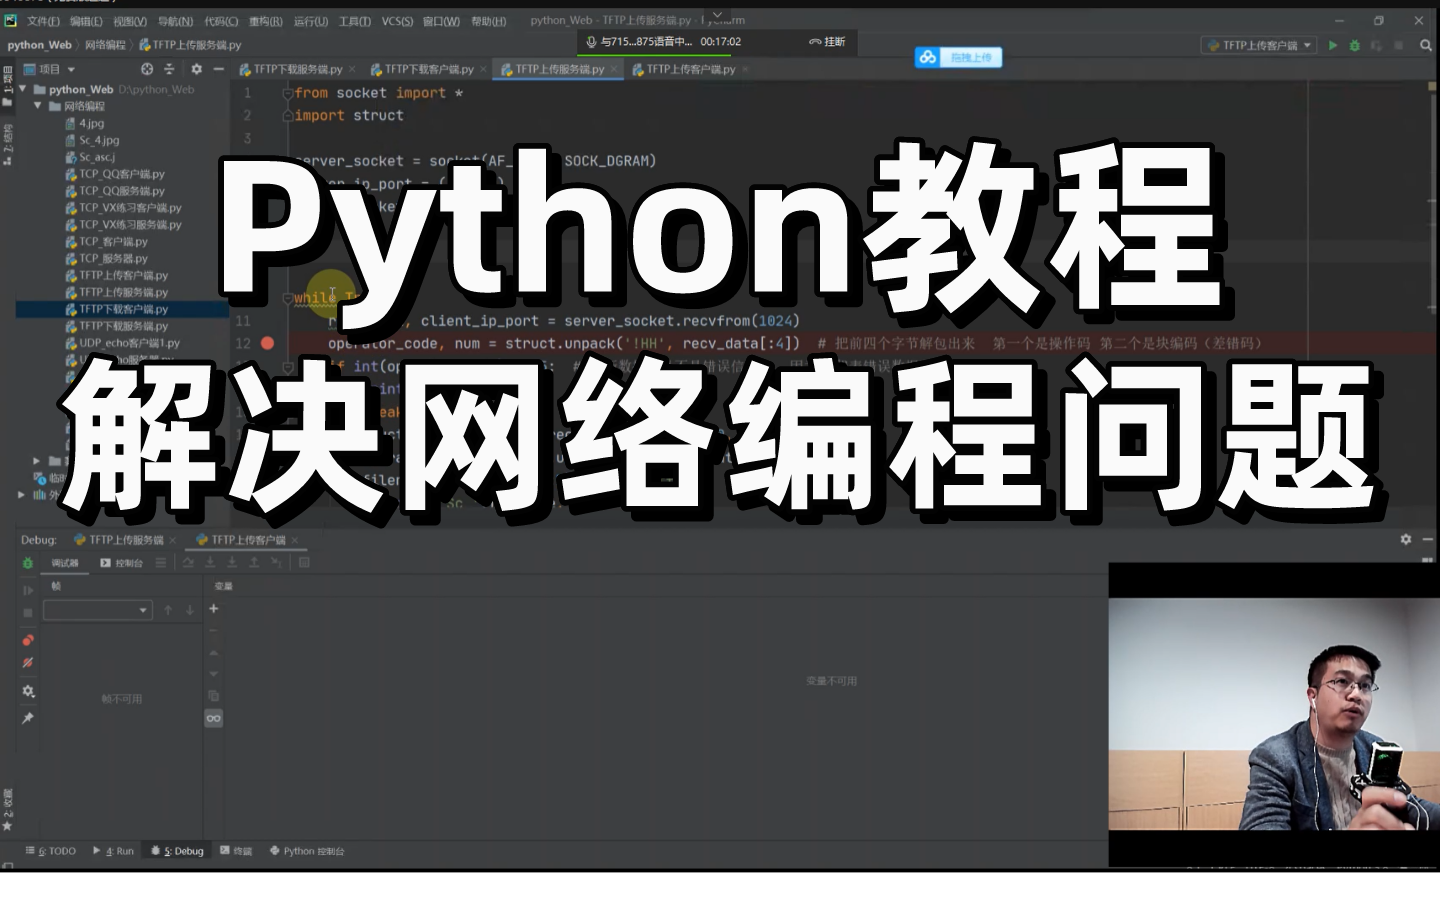The image size is (1440, 900).
Task: Click the Step Into arrow in debug toolbar
Action: tap(210, 562)
